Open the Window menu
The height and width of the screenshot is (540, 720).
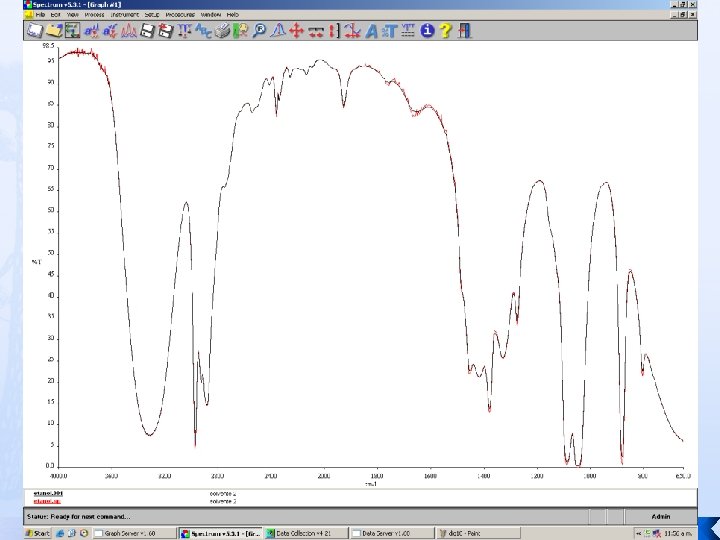[211, 15]
